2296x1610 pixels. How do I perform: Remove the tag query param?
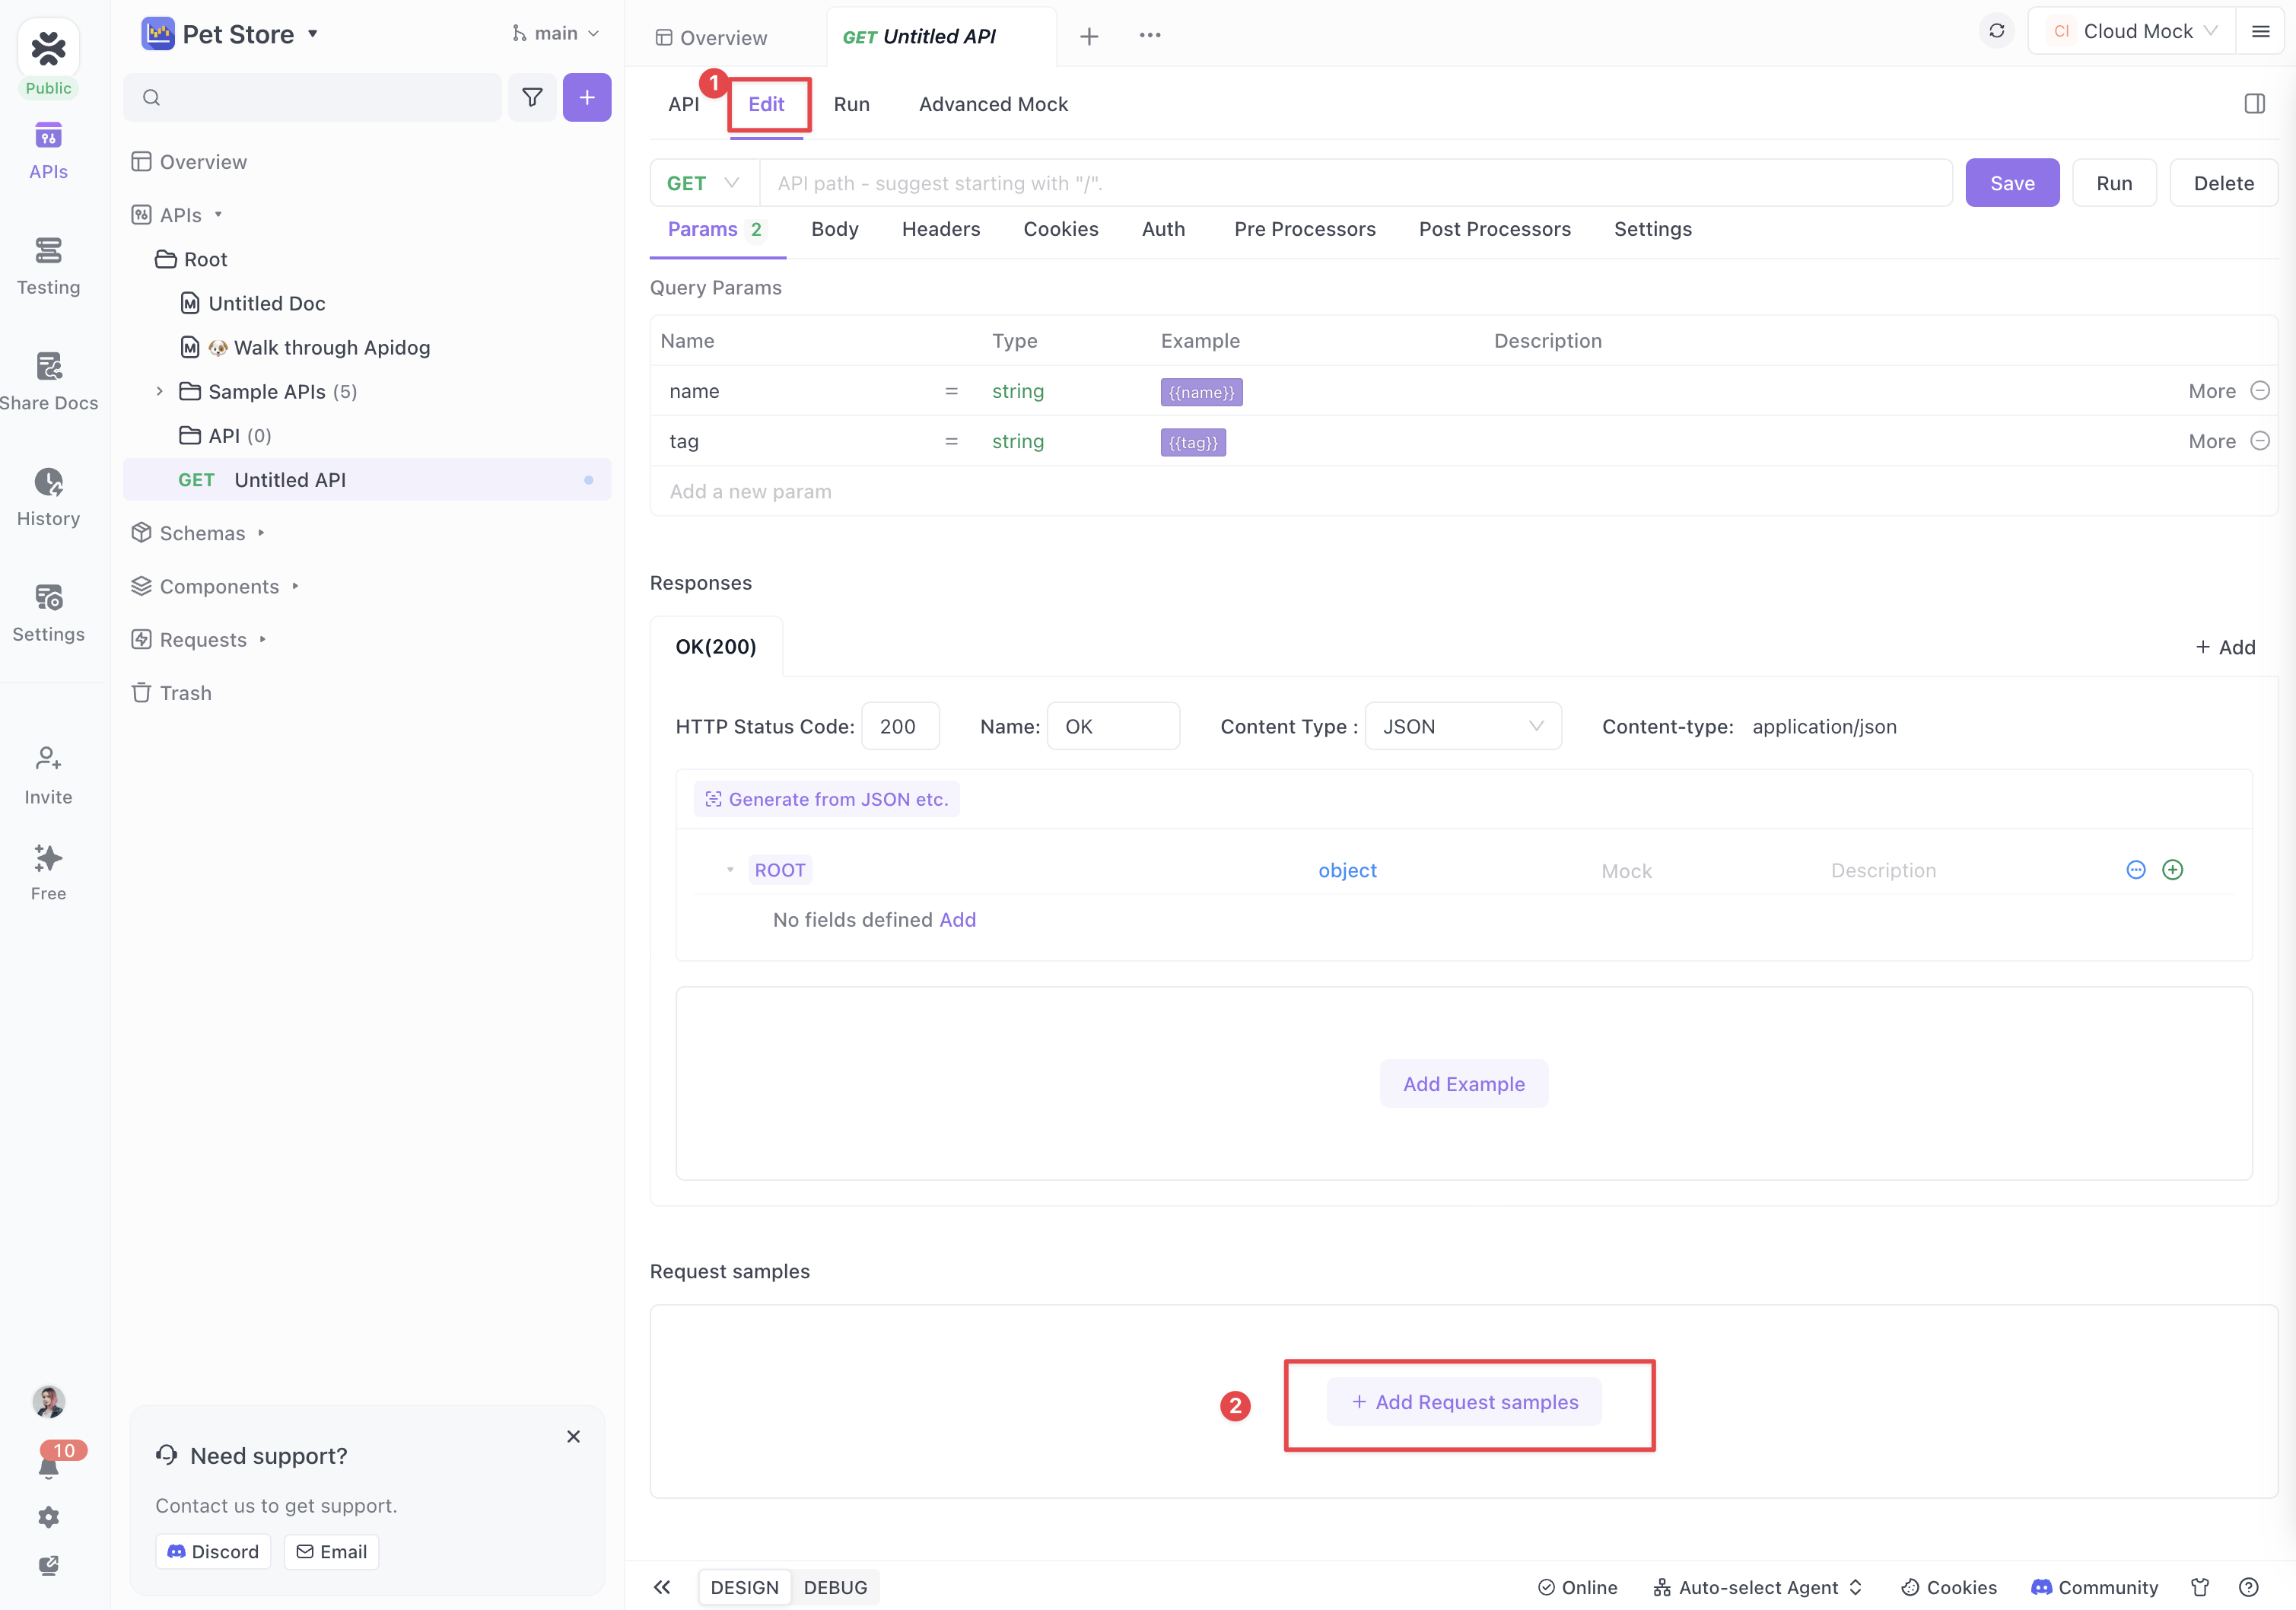coord(2259,441)
